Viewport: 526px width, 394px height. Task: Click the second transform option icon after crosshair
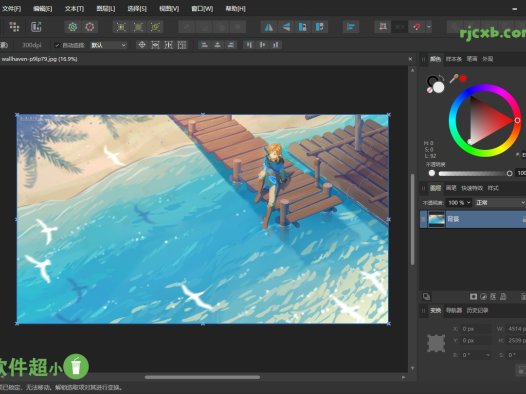point(155,45)
